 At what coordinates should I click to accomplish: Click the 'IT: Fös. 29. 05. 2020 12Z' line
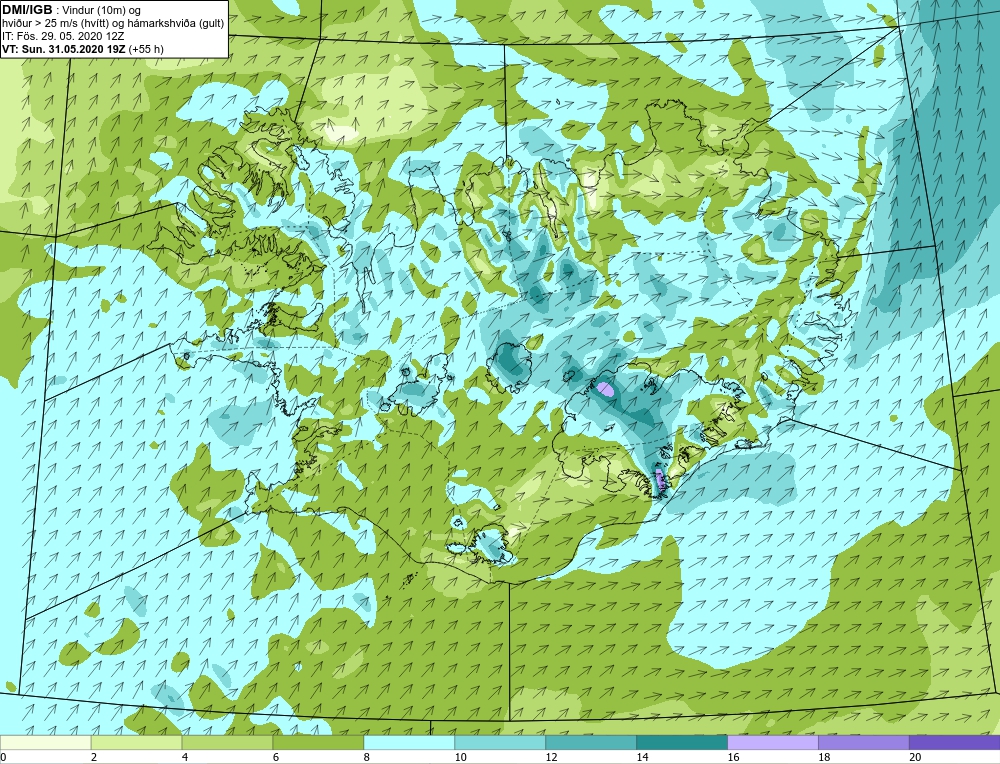[63, 36]
